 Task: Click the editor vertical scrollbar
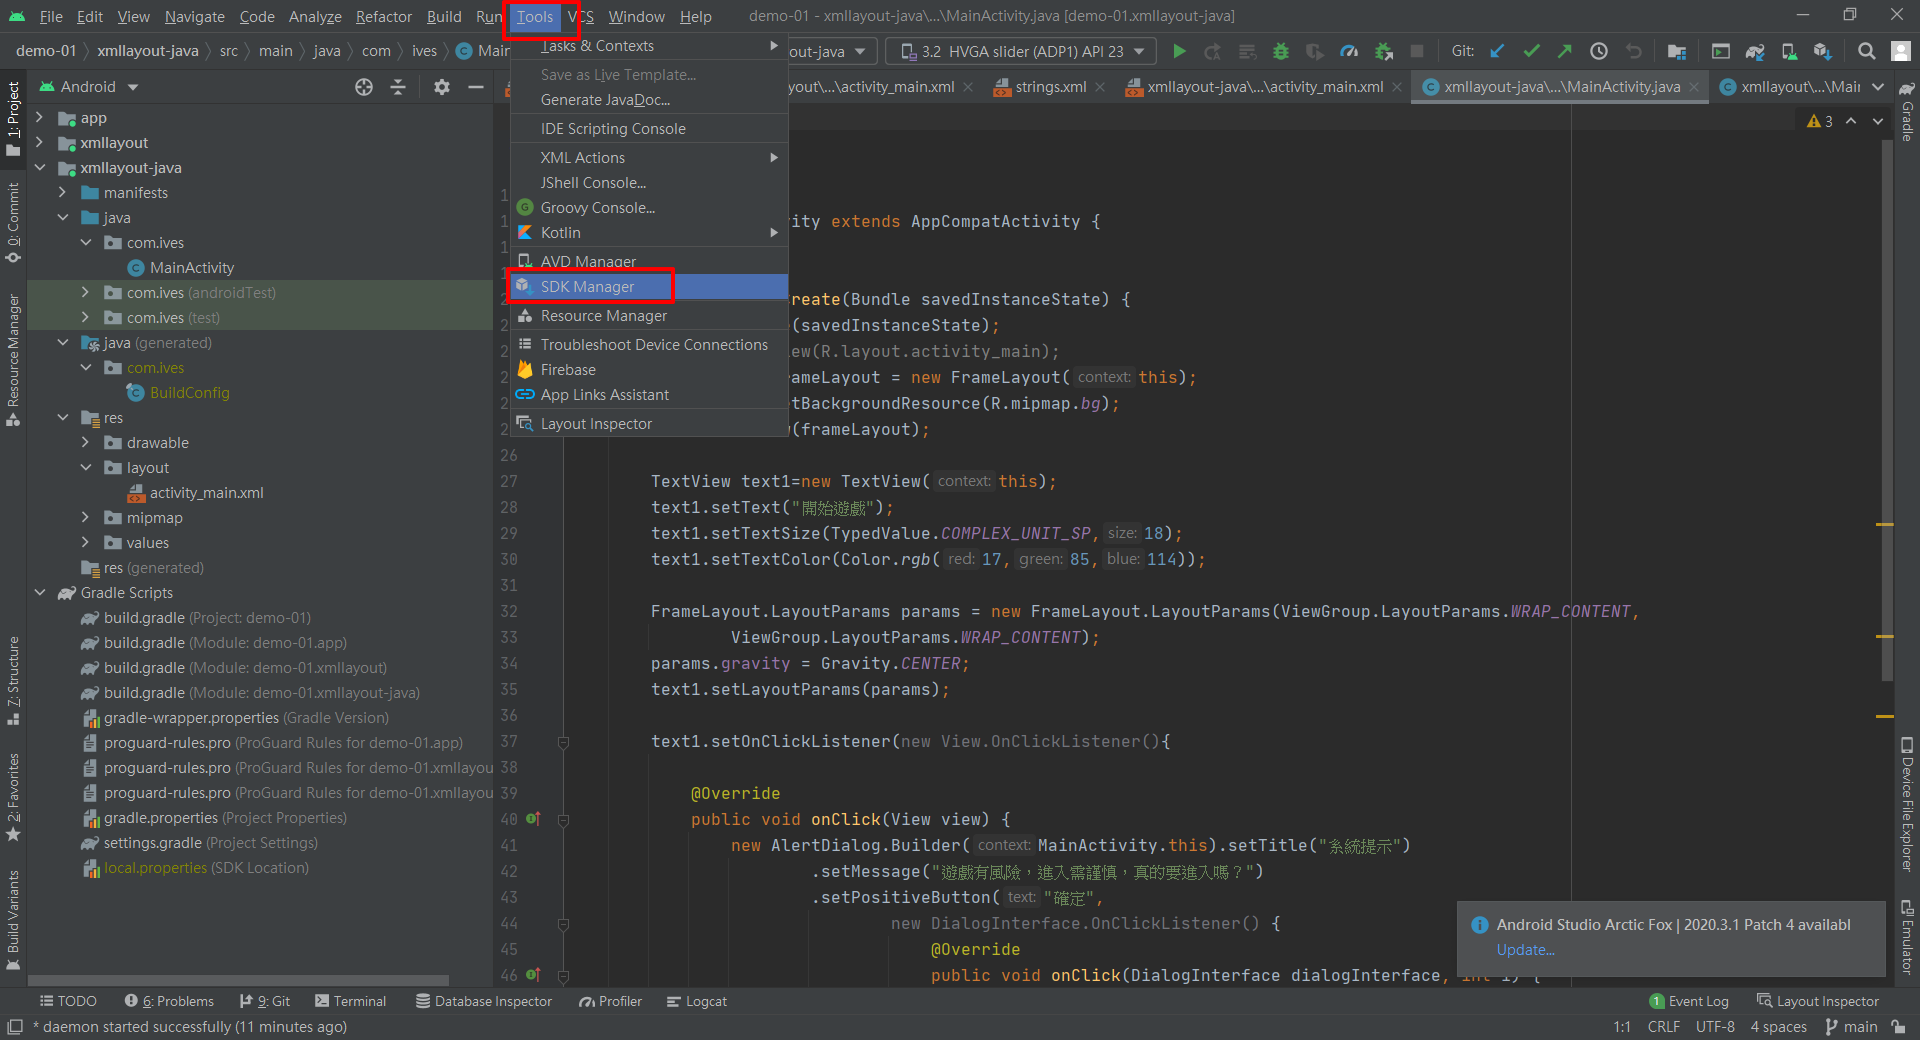(x=1886, y=410)
